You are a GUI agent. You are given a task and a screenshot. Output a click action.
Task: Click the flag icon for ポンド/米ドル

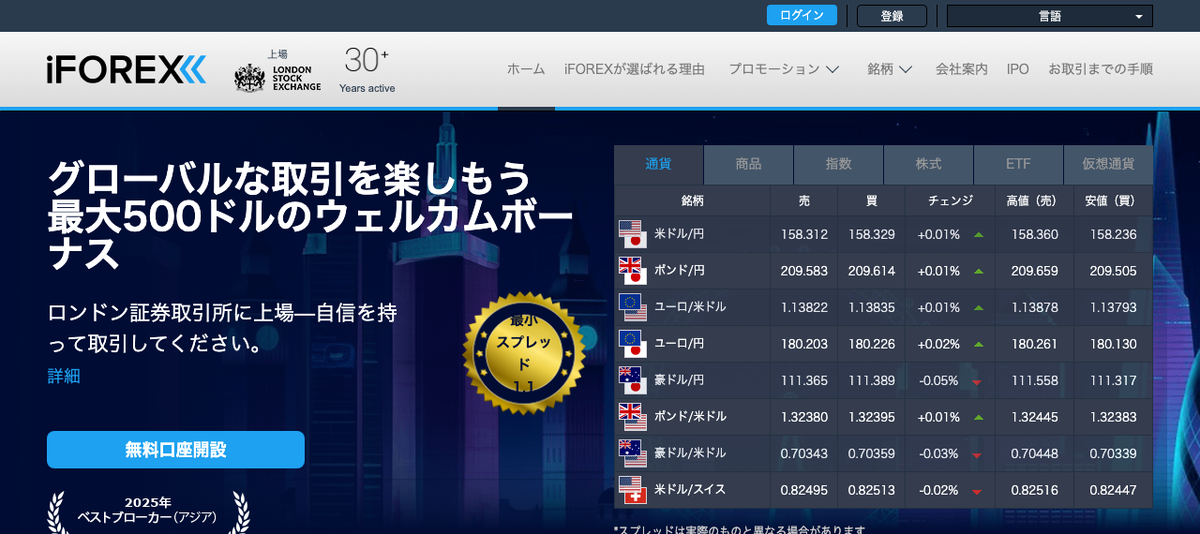tap(632, 416)
